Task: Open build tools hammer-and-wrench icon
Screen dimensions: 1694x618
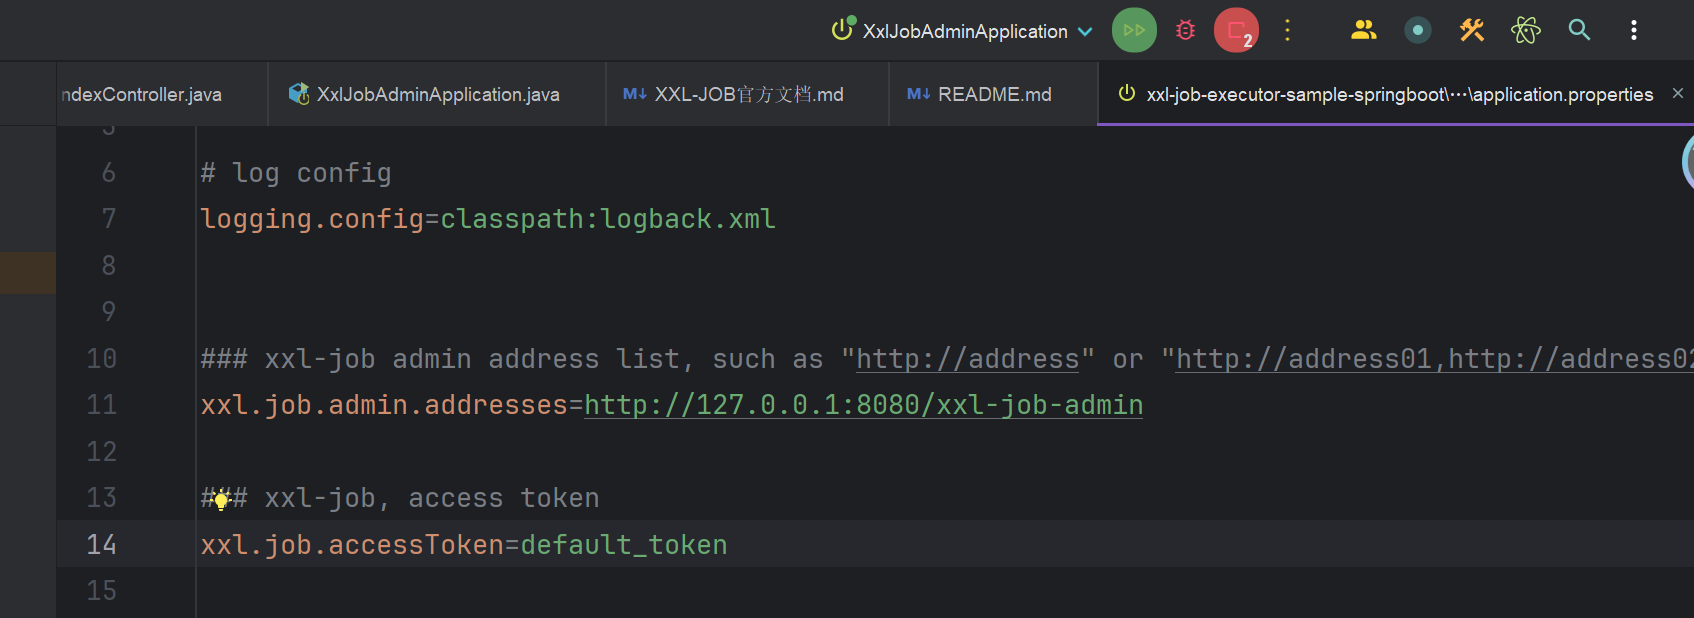Action: coord(1471,30)
